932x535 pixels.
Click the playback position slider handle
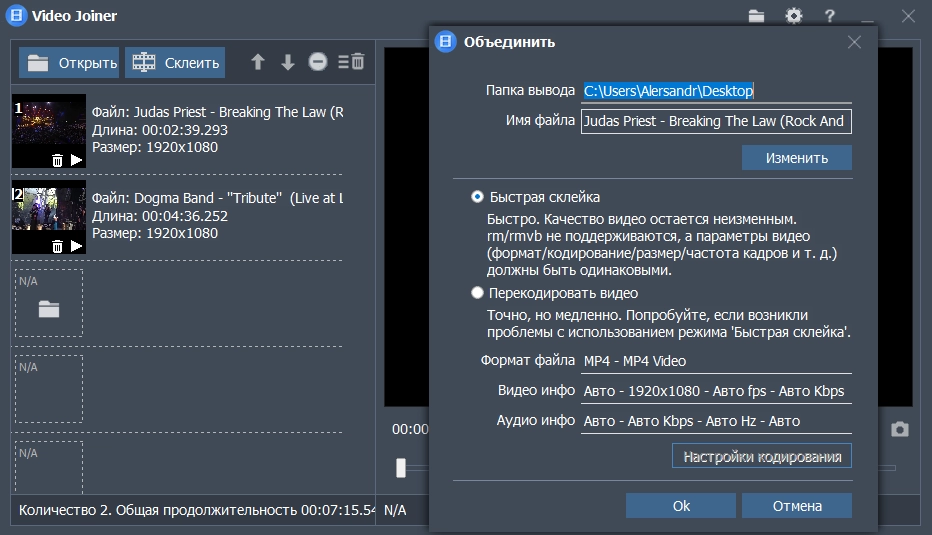coord(401,468)
